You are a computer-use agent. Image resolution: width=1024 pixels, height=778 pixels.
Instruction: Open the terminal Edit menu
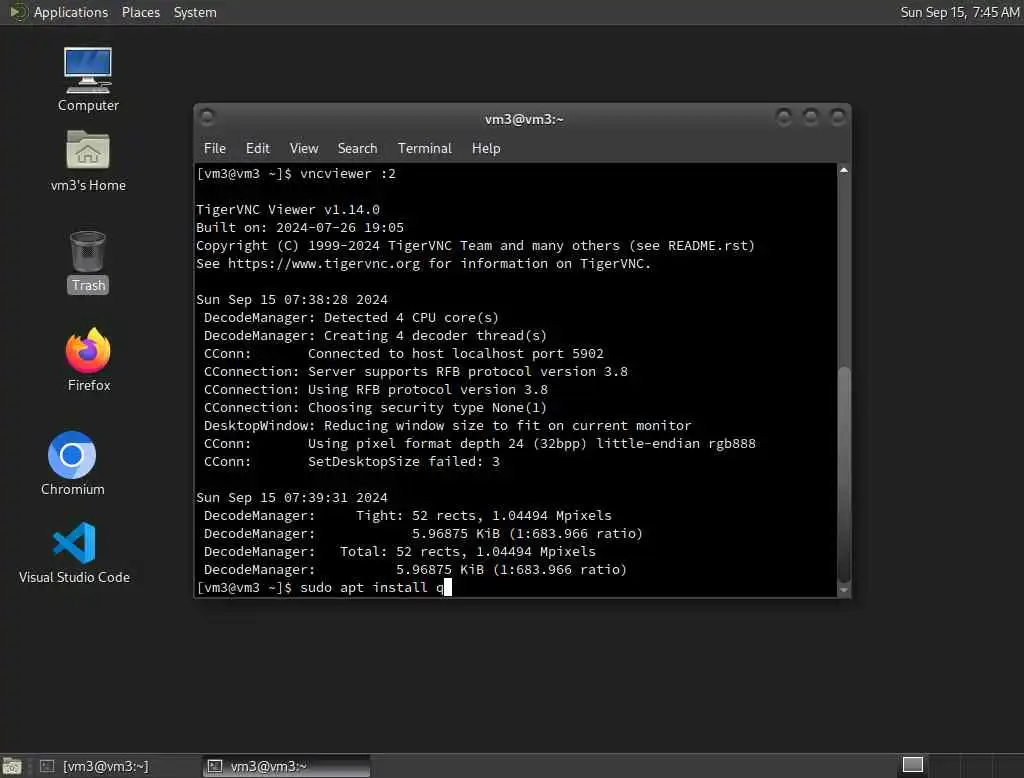257,148
